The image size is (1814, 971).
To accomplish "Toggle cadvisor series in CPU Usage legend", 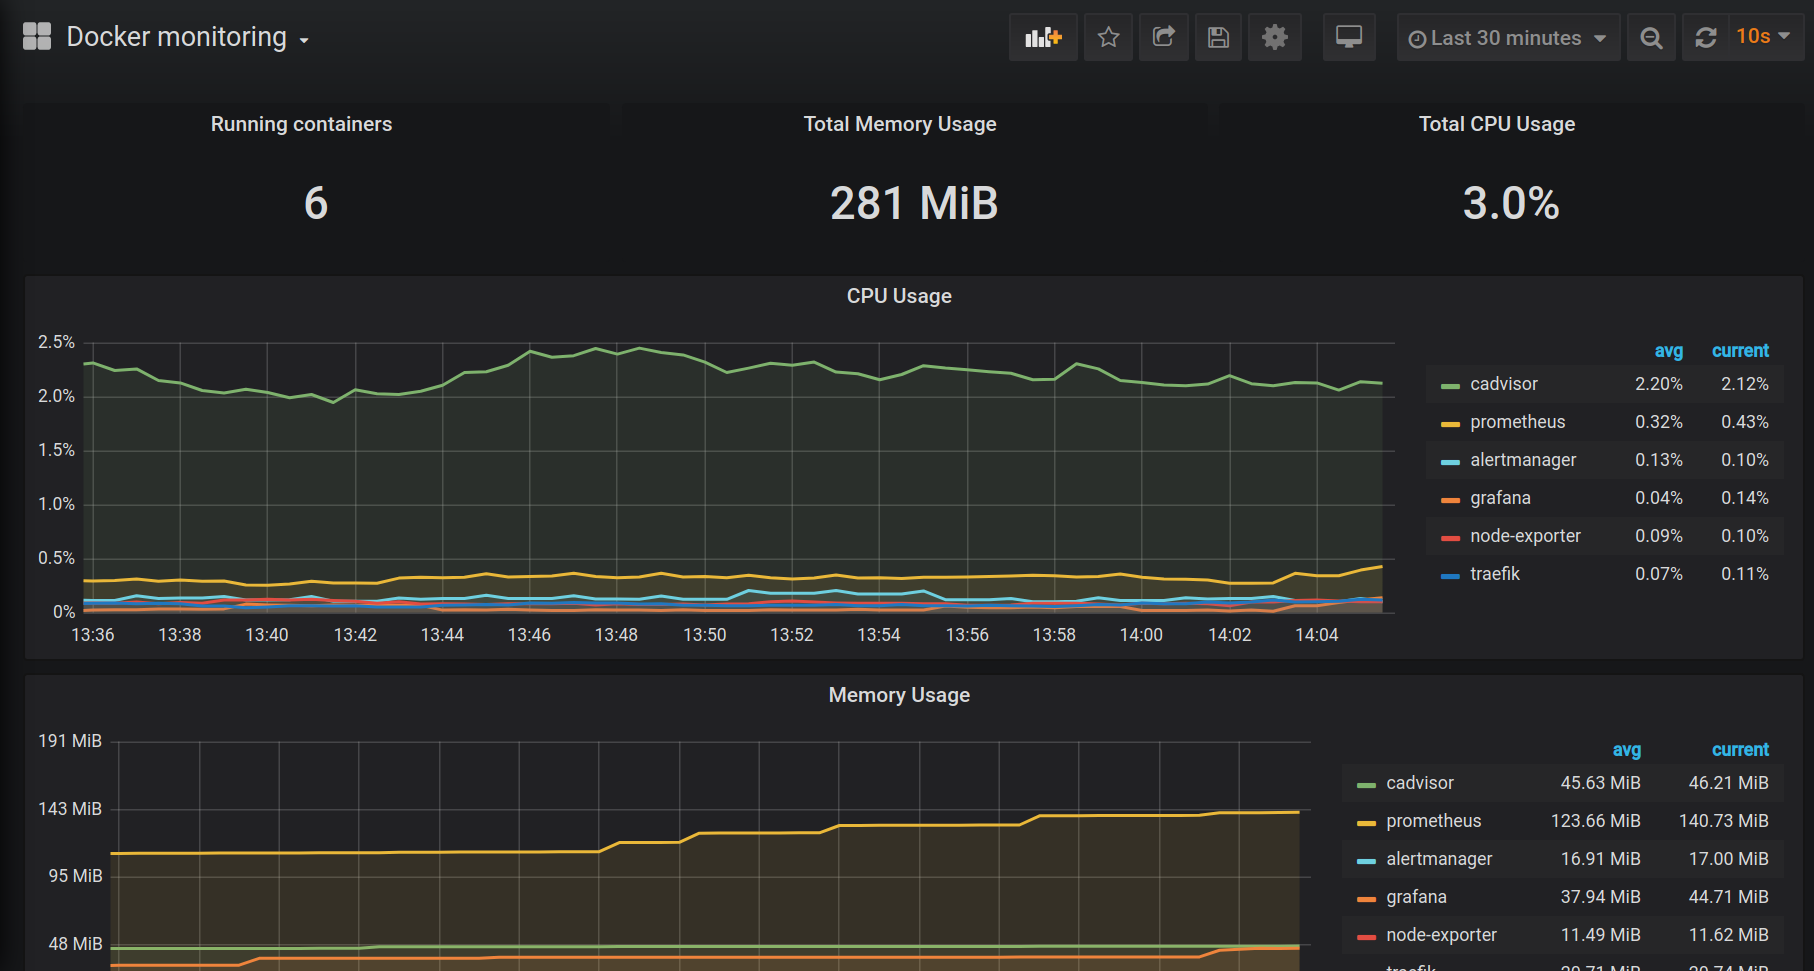I will [x=1504, y=384].
